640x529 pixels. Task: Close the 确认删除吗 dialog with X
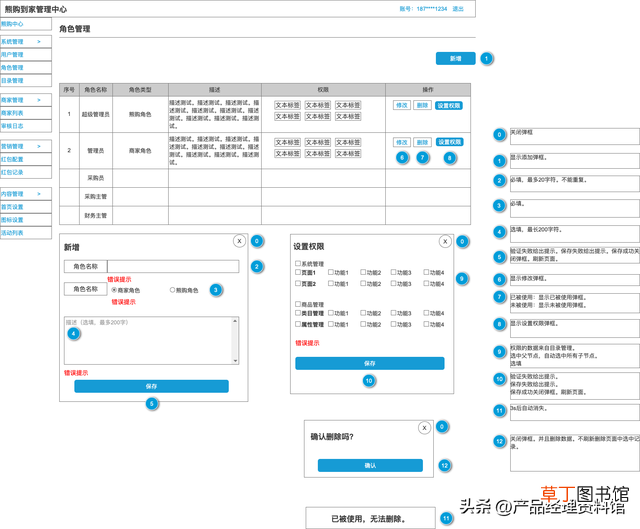click(424, 428)
